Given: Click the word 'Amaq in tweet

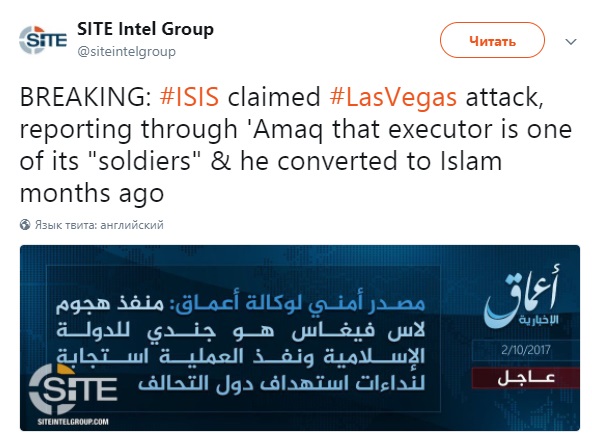Looking at the screenshot, I should pyautogui.click(x=285, y=130).
